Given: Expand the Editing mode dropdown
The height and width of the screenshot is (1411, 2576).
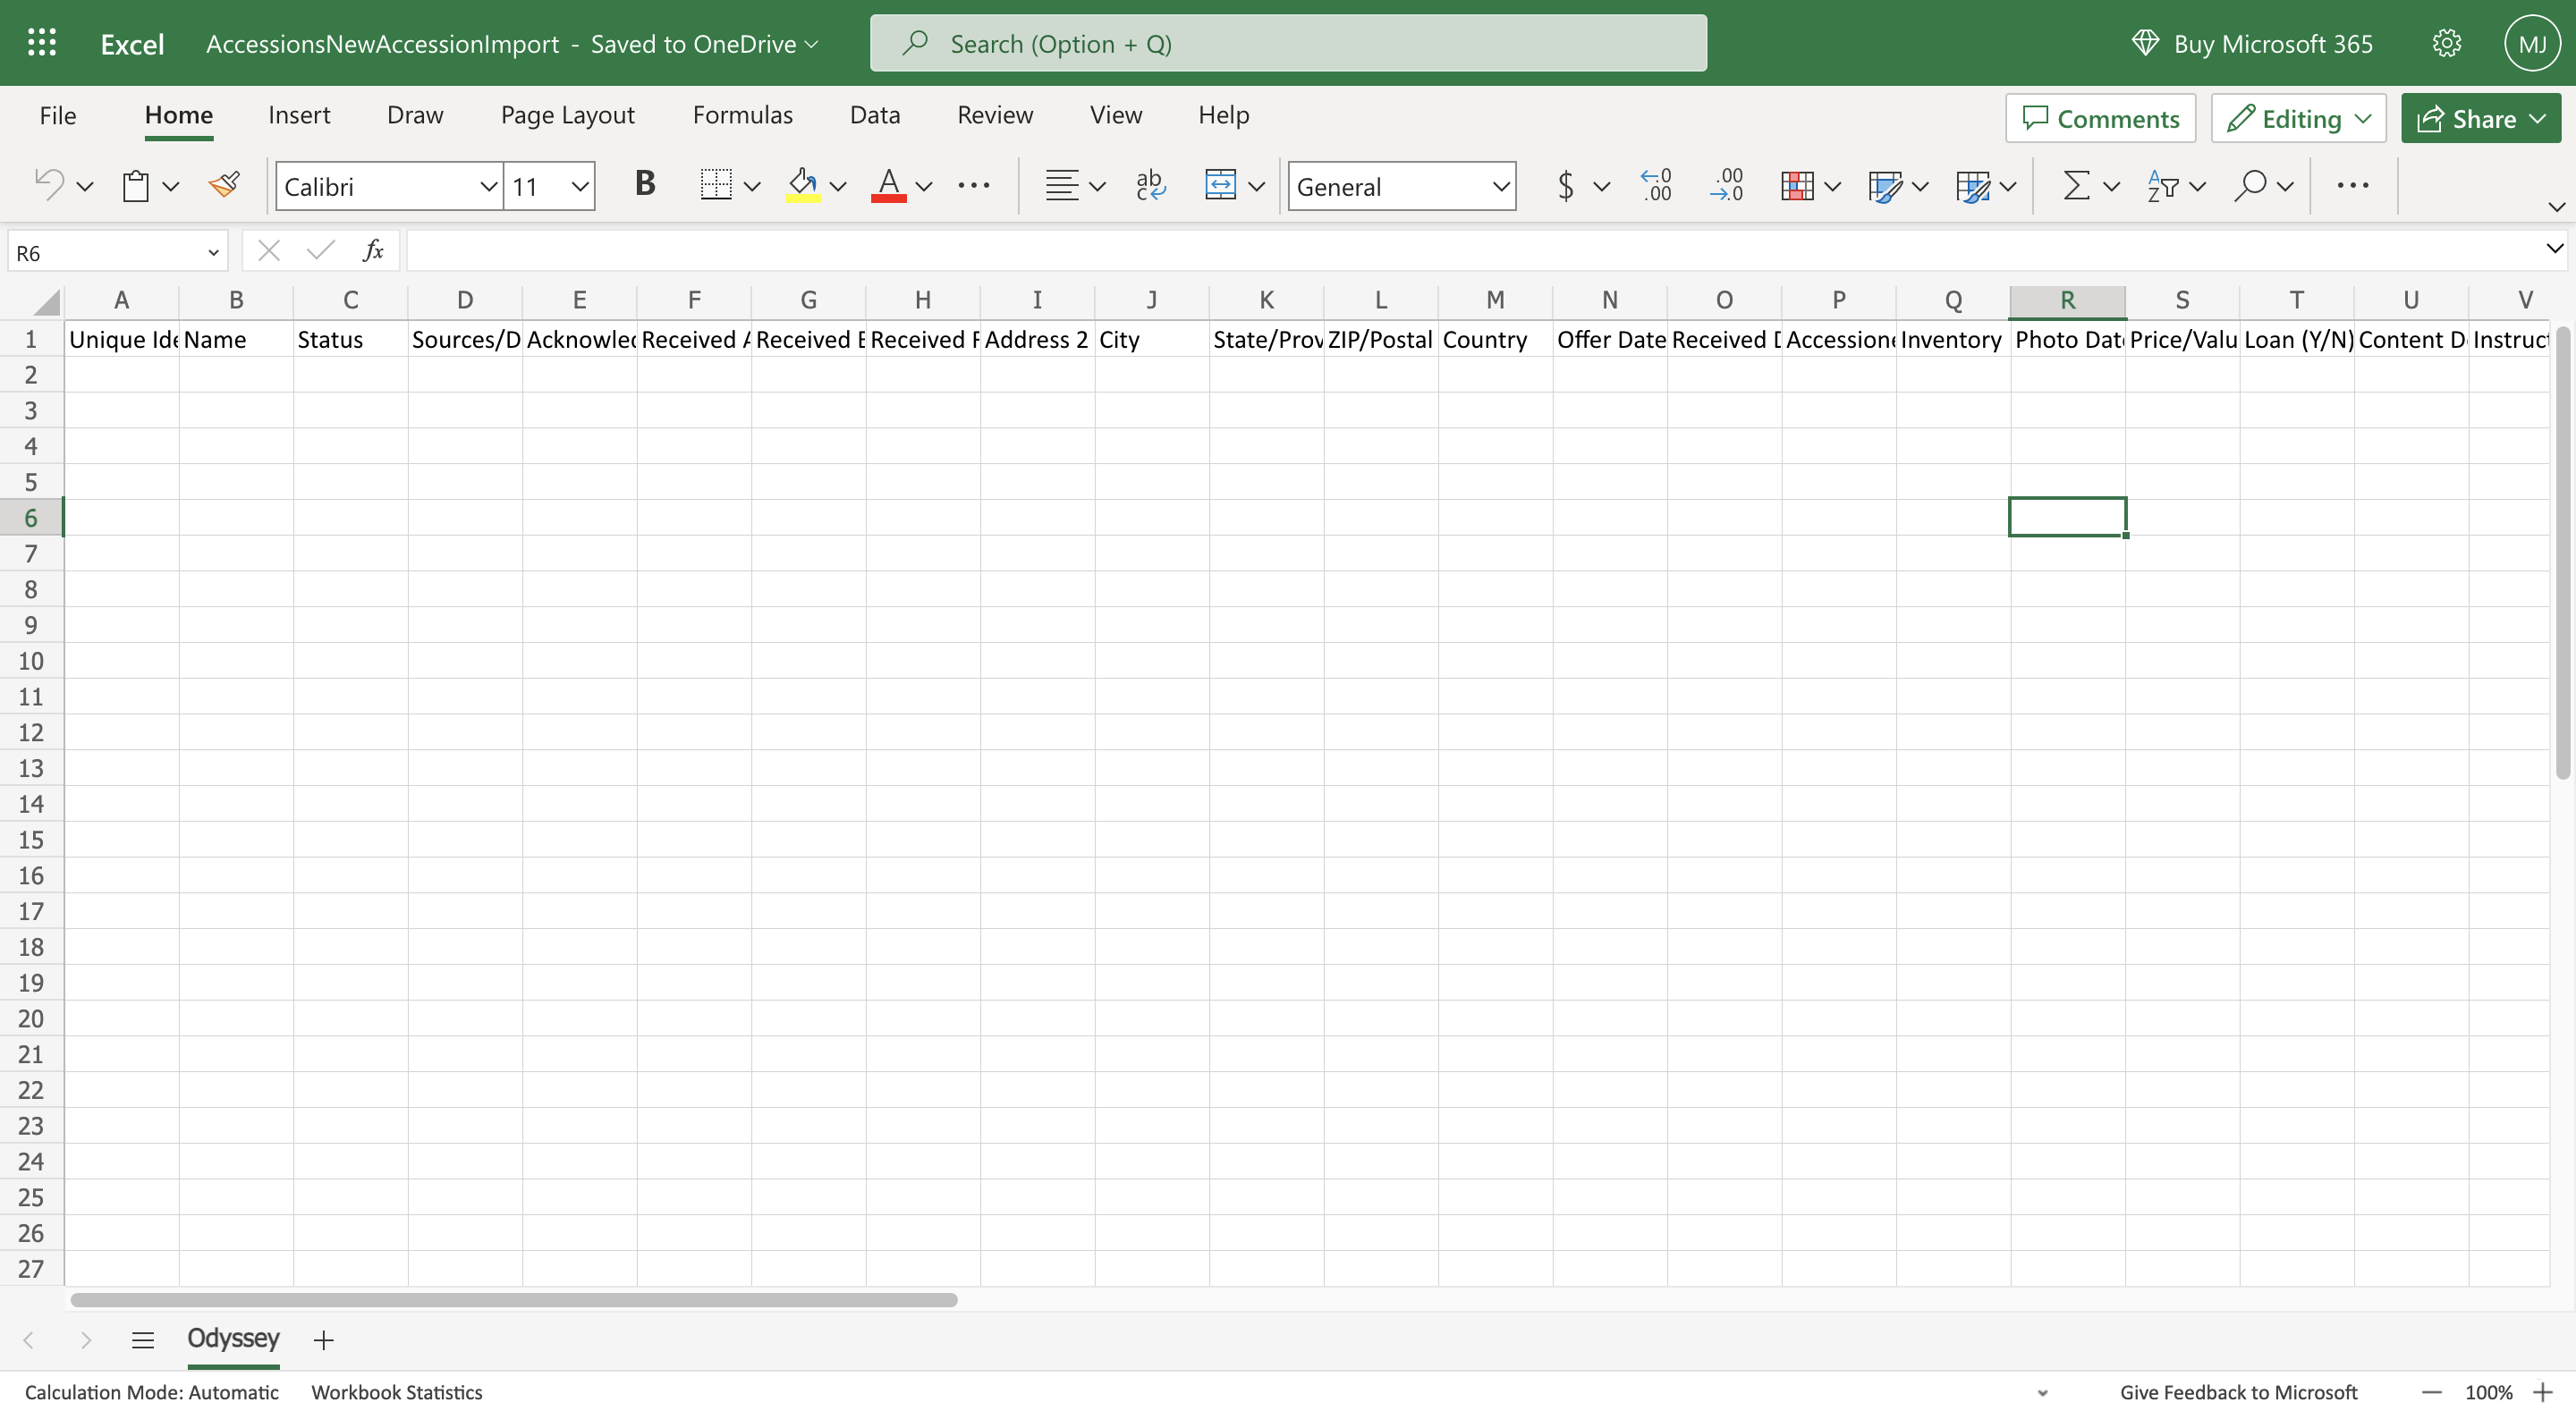Looking at the screenshot, I should (2298, 119).
